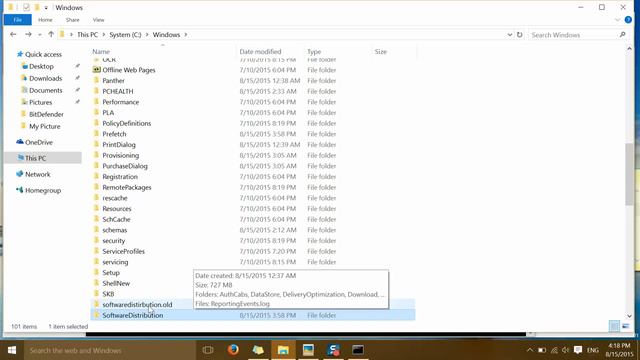
Task: Open Action Center notifications icon
Action: (x=578, y=350)
